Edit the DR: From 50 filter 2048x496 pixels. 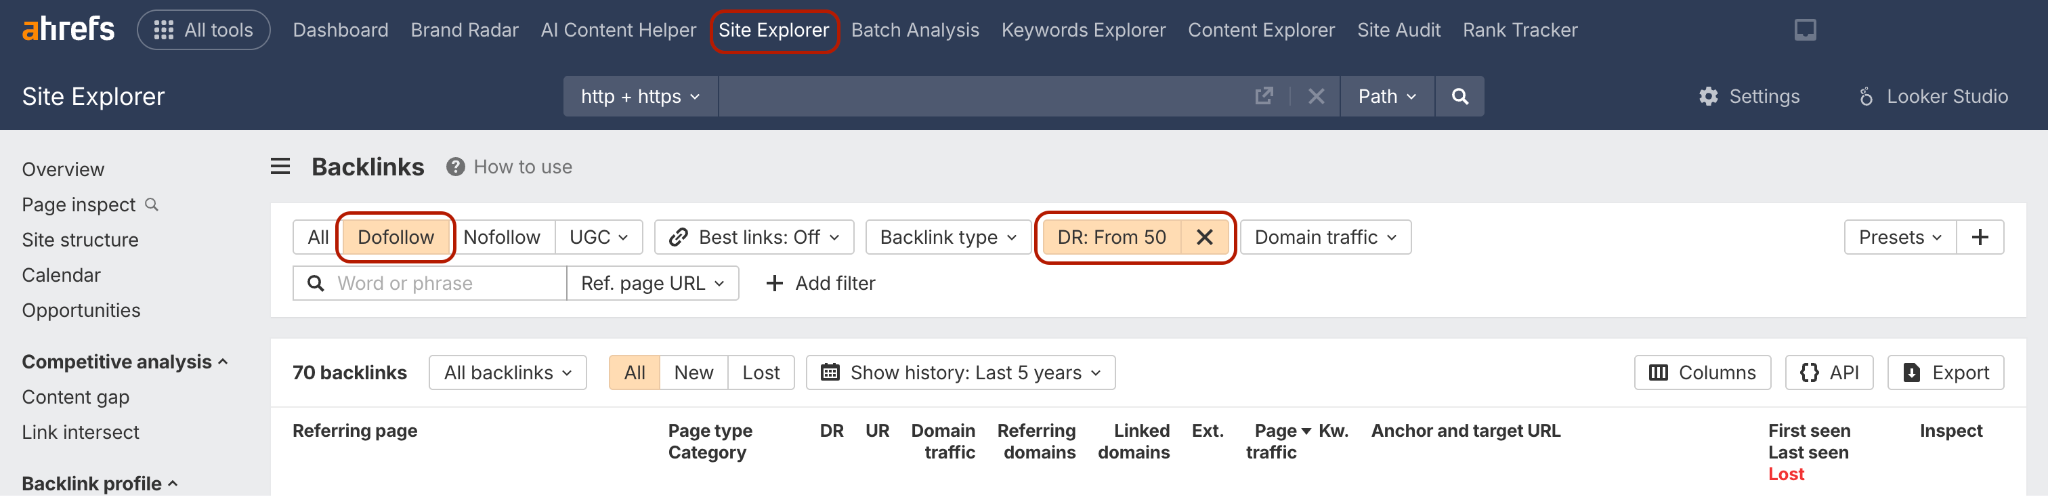click(1112, 237)
